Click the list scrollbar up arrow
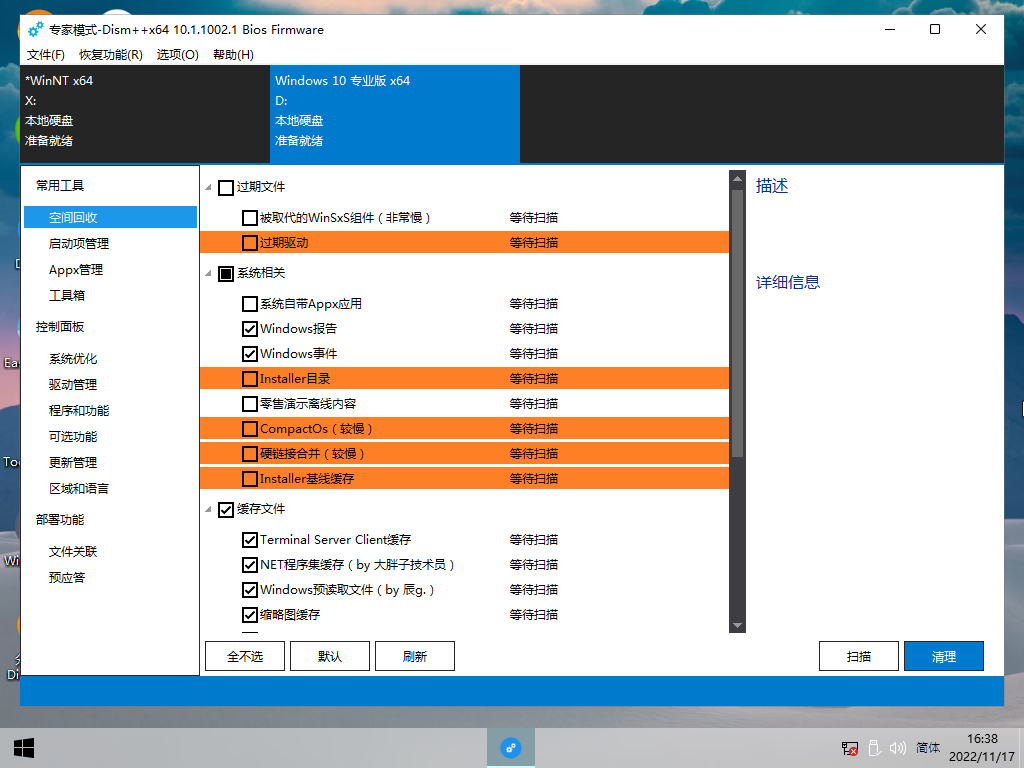 (737, 179)
